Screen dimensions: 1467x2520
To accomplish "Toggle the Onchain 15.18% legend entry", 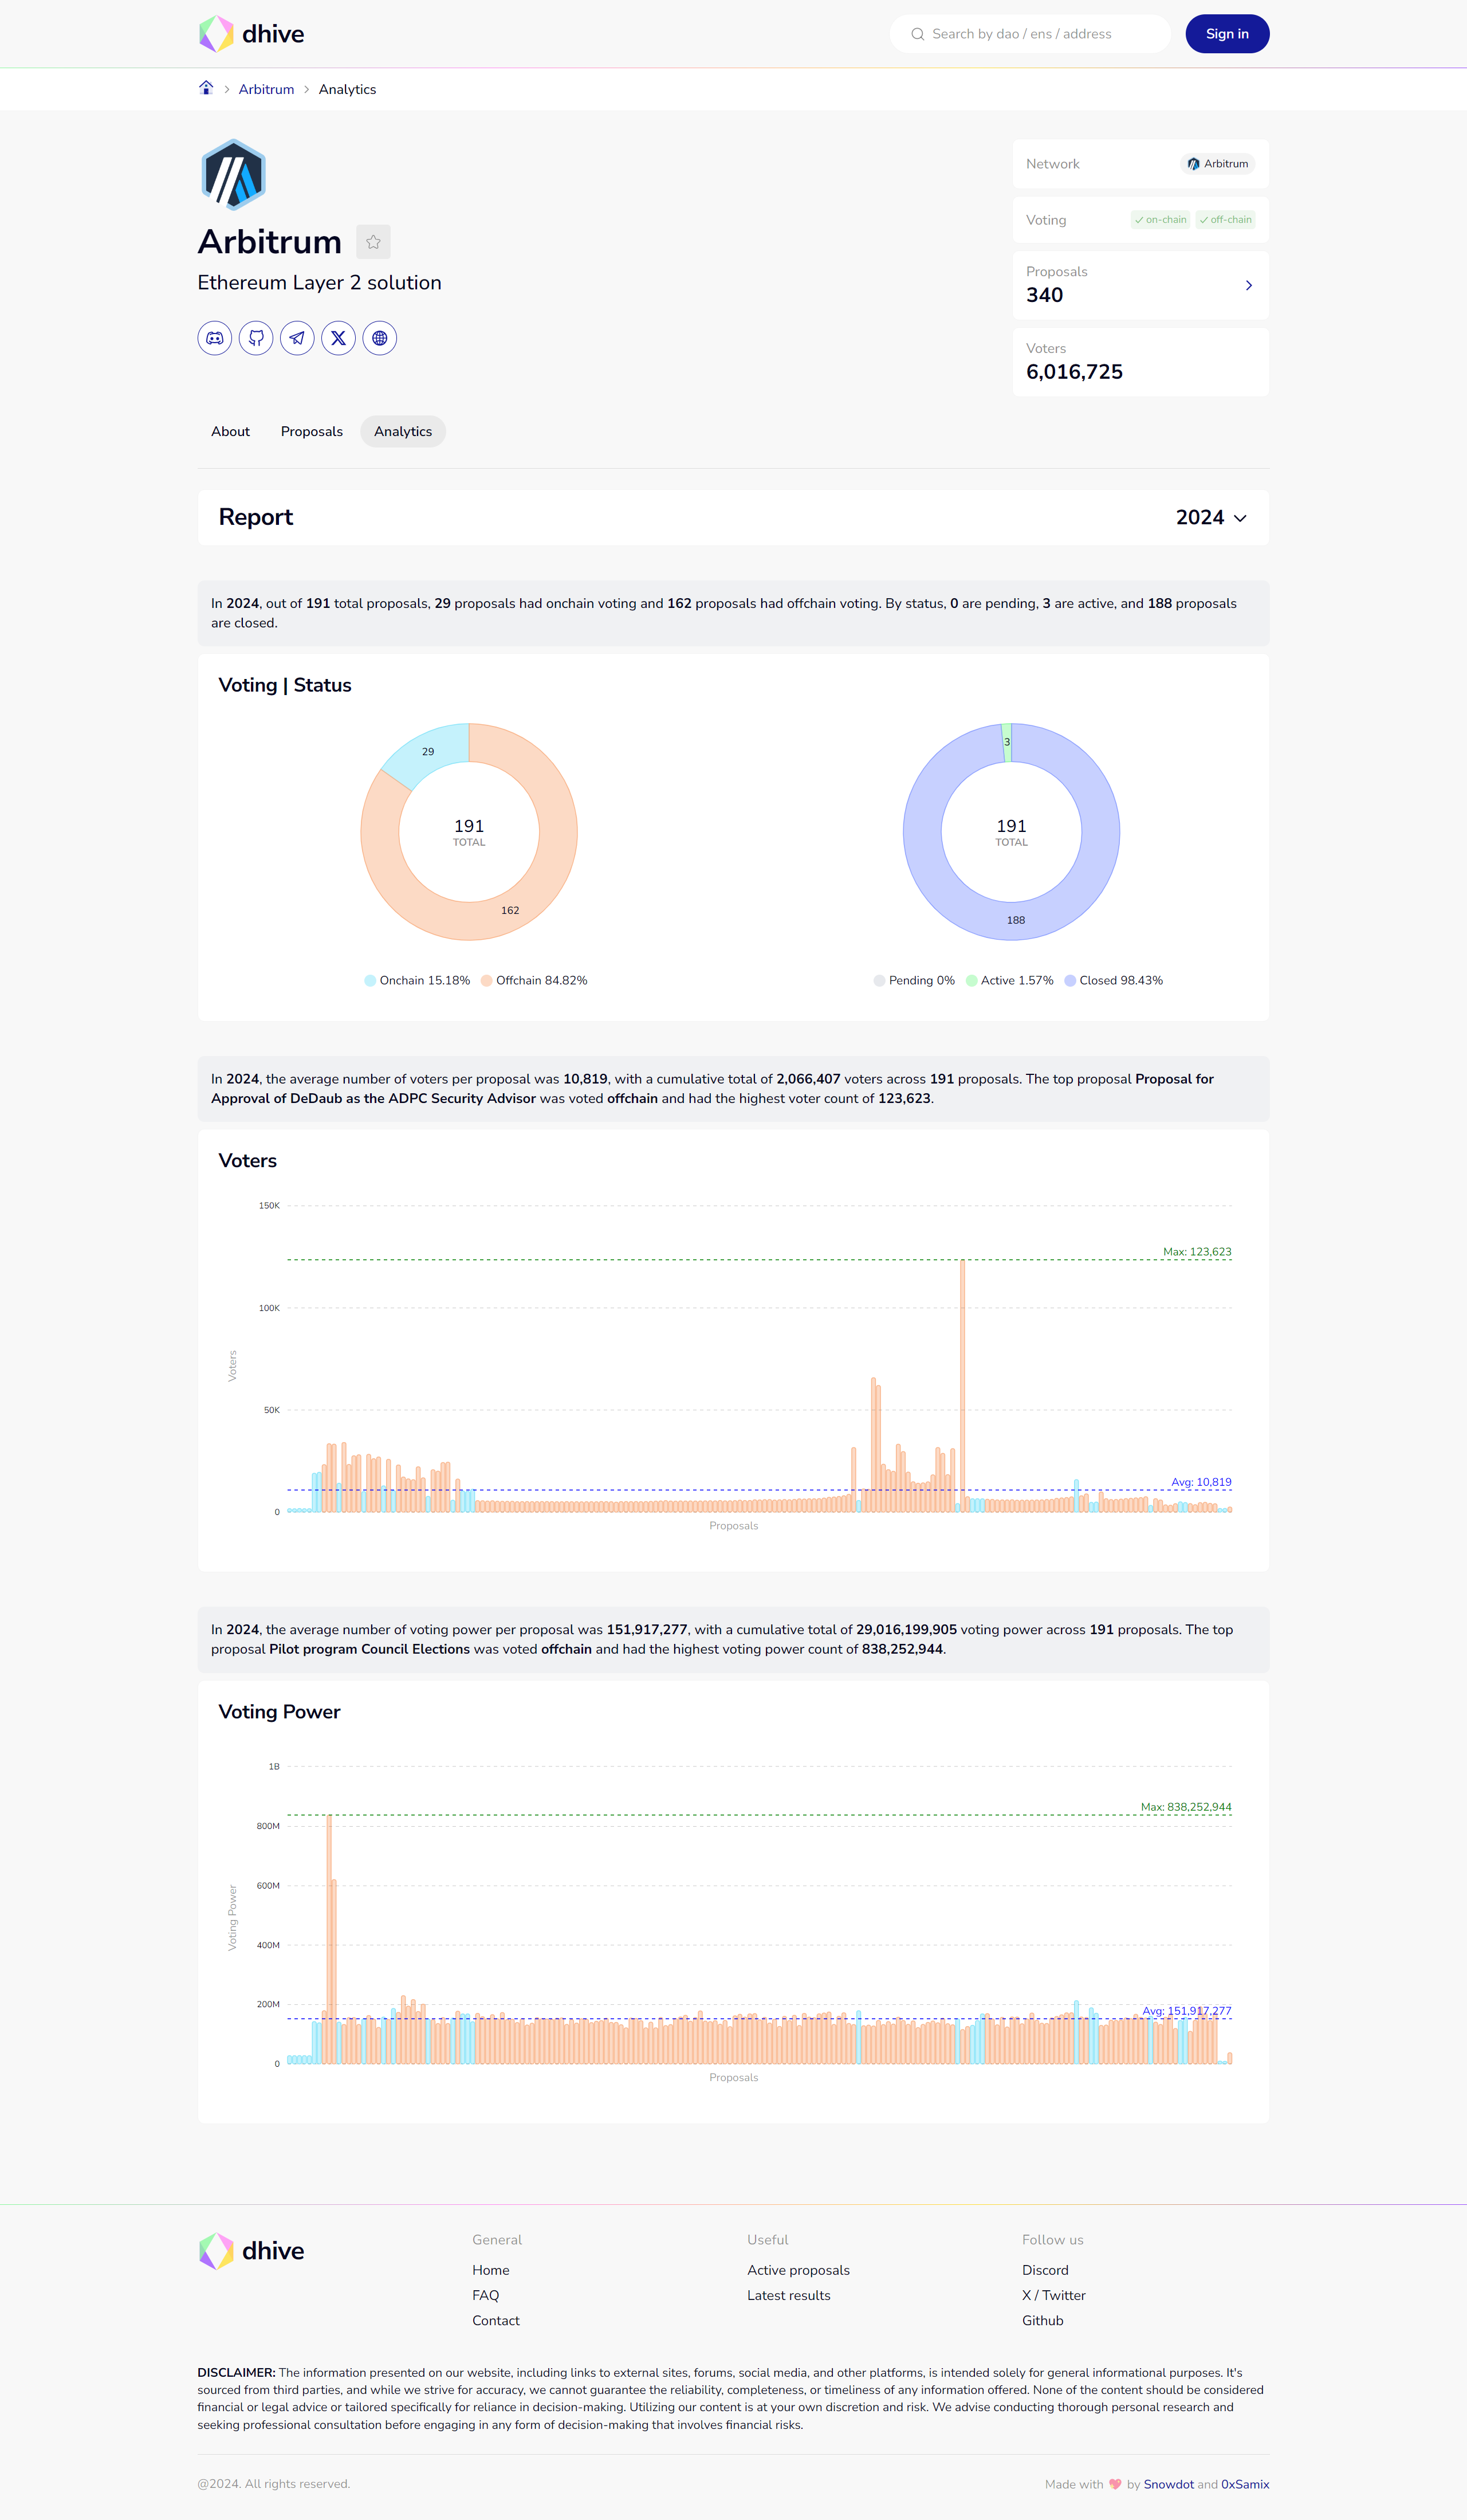I will 417,981.
